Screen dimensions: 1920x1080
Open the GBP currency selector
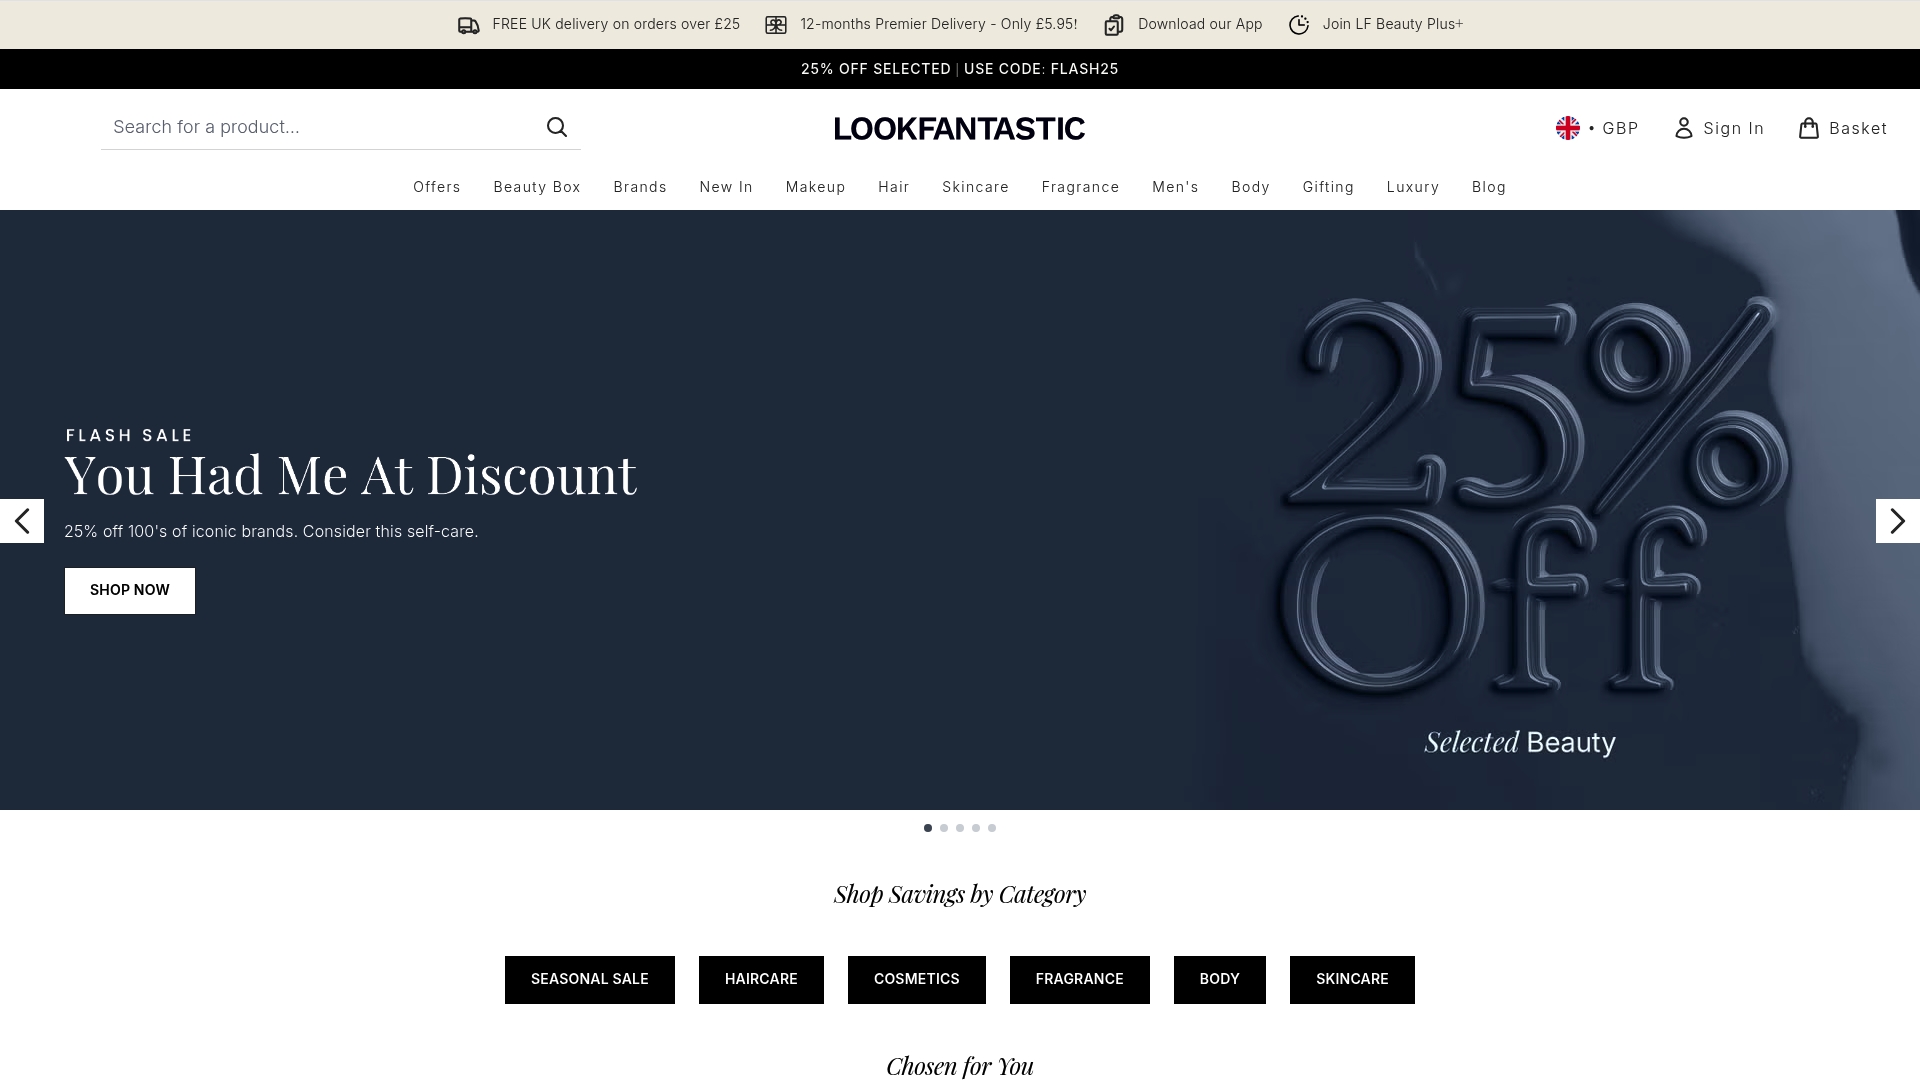(1619, 128)
